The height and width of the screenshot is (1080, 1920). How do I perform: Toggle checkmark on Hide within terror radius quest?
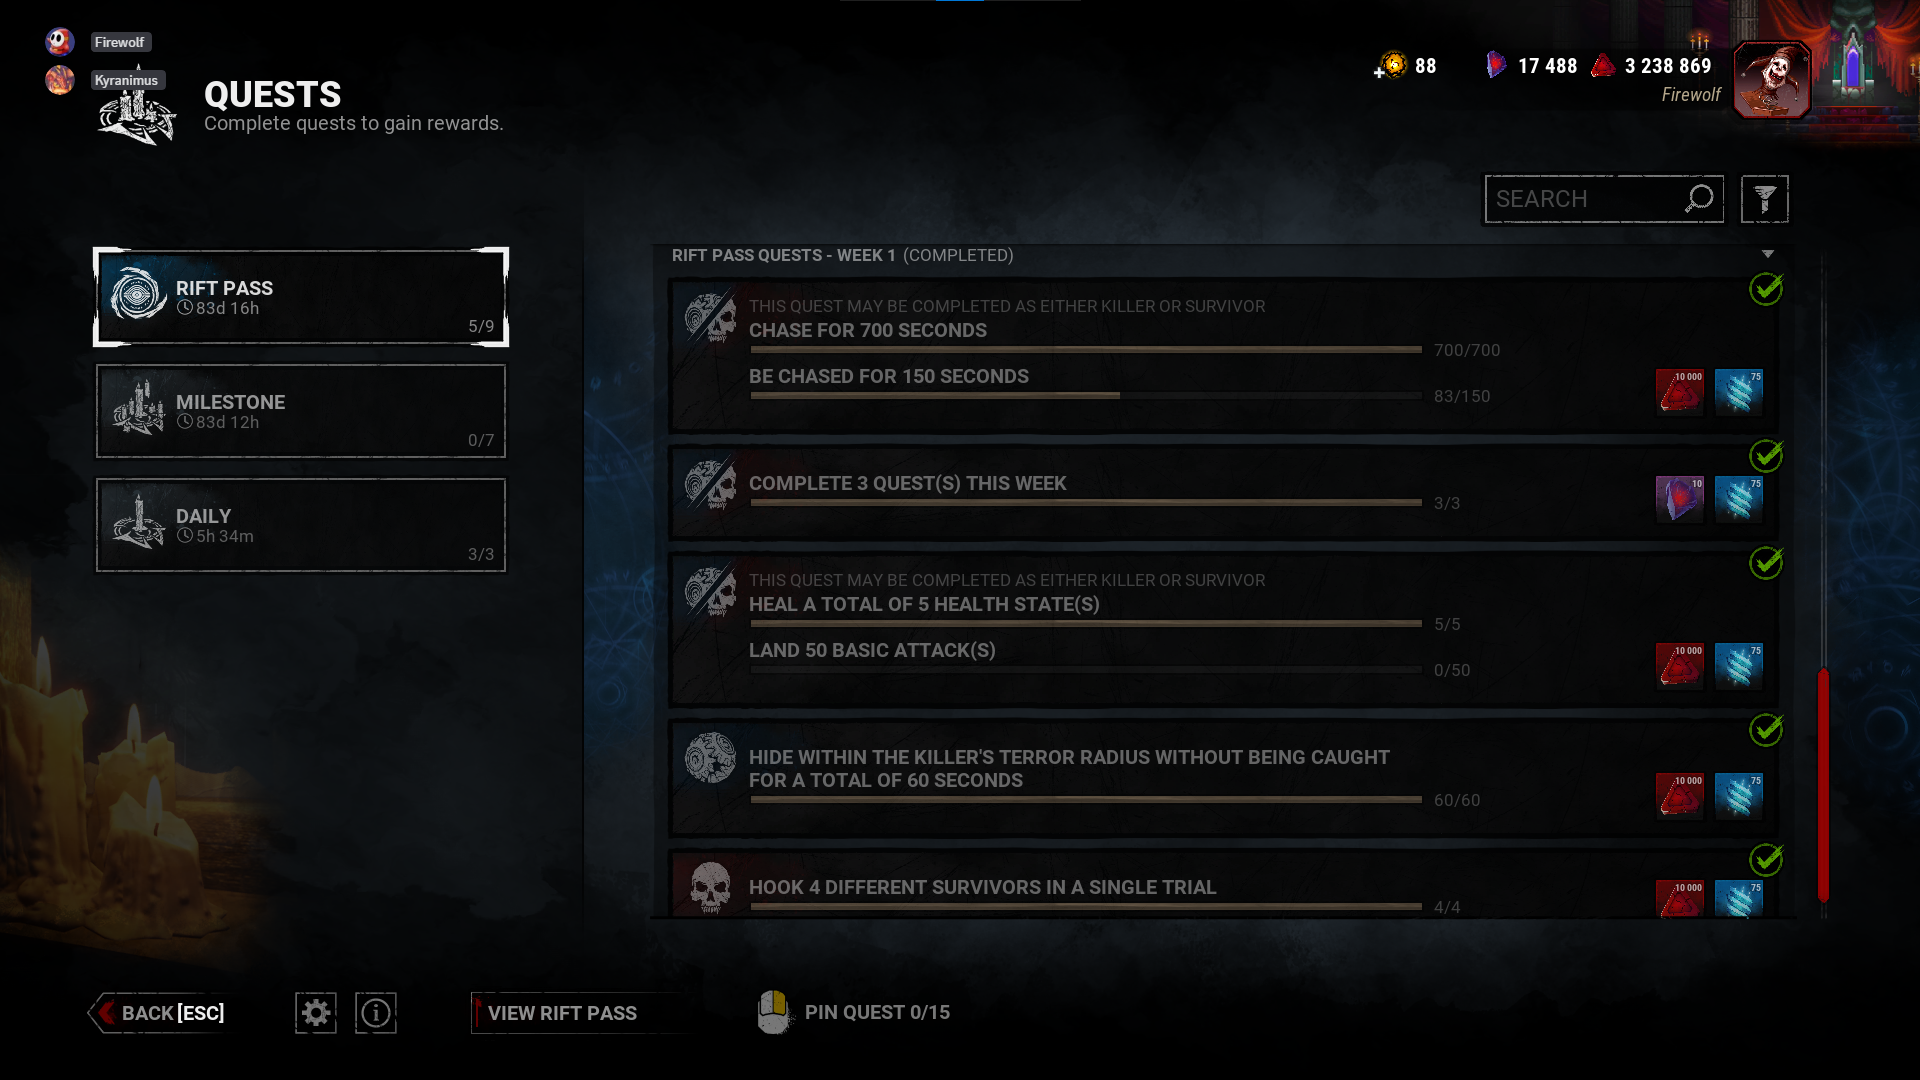click(1766, 730)
